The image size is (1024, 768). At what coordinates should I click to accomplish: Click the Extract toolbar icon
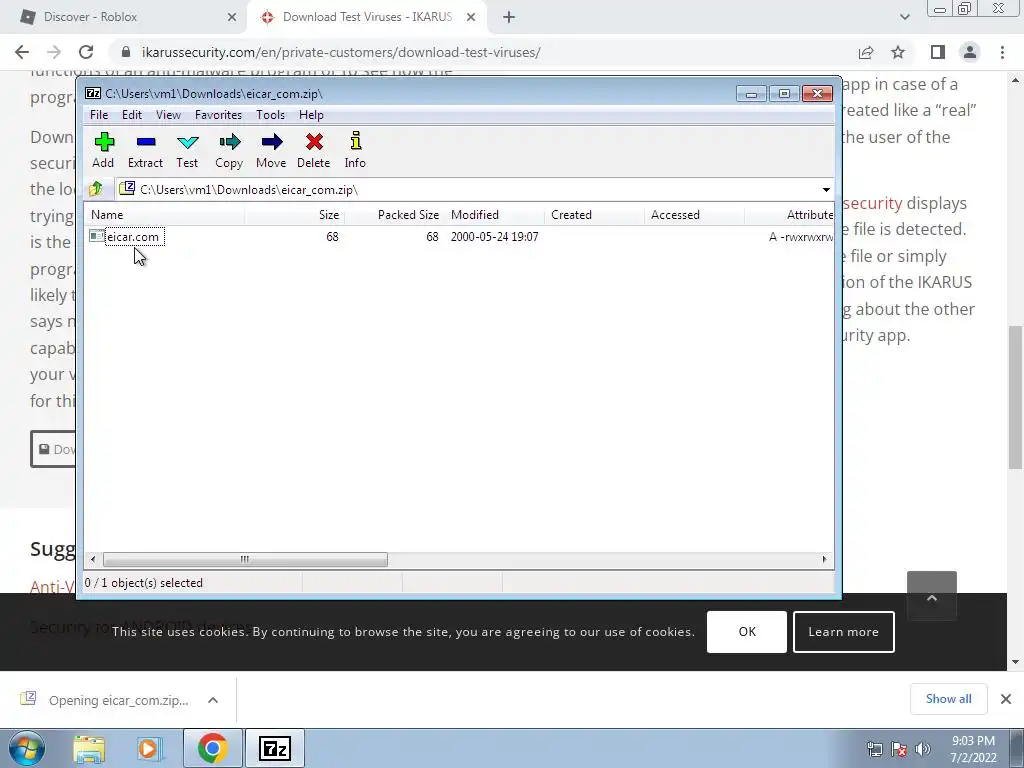145,150
